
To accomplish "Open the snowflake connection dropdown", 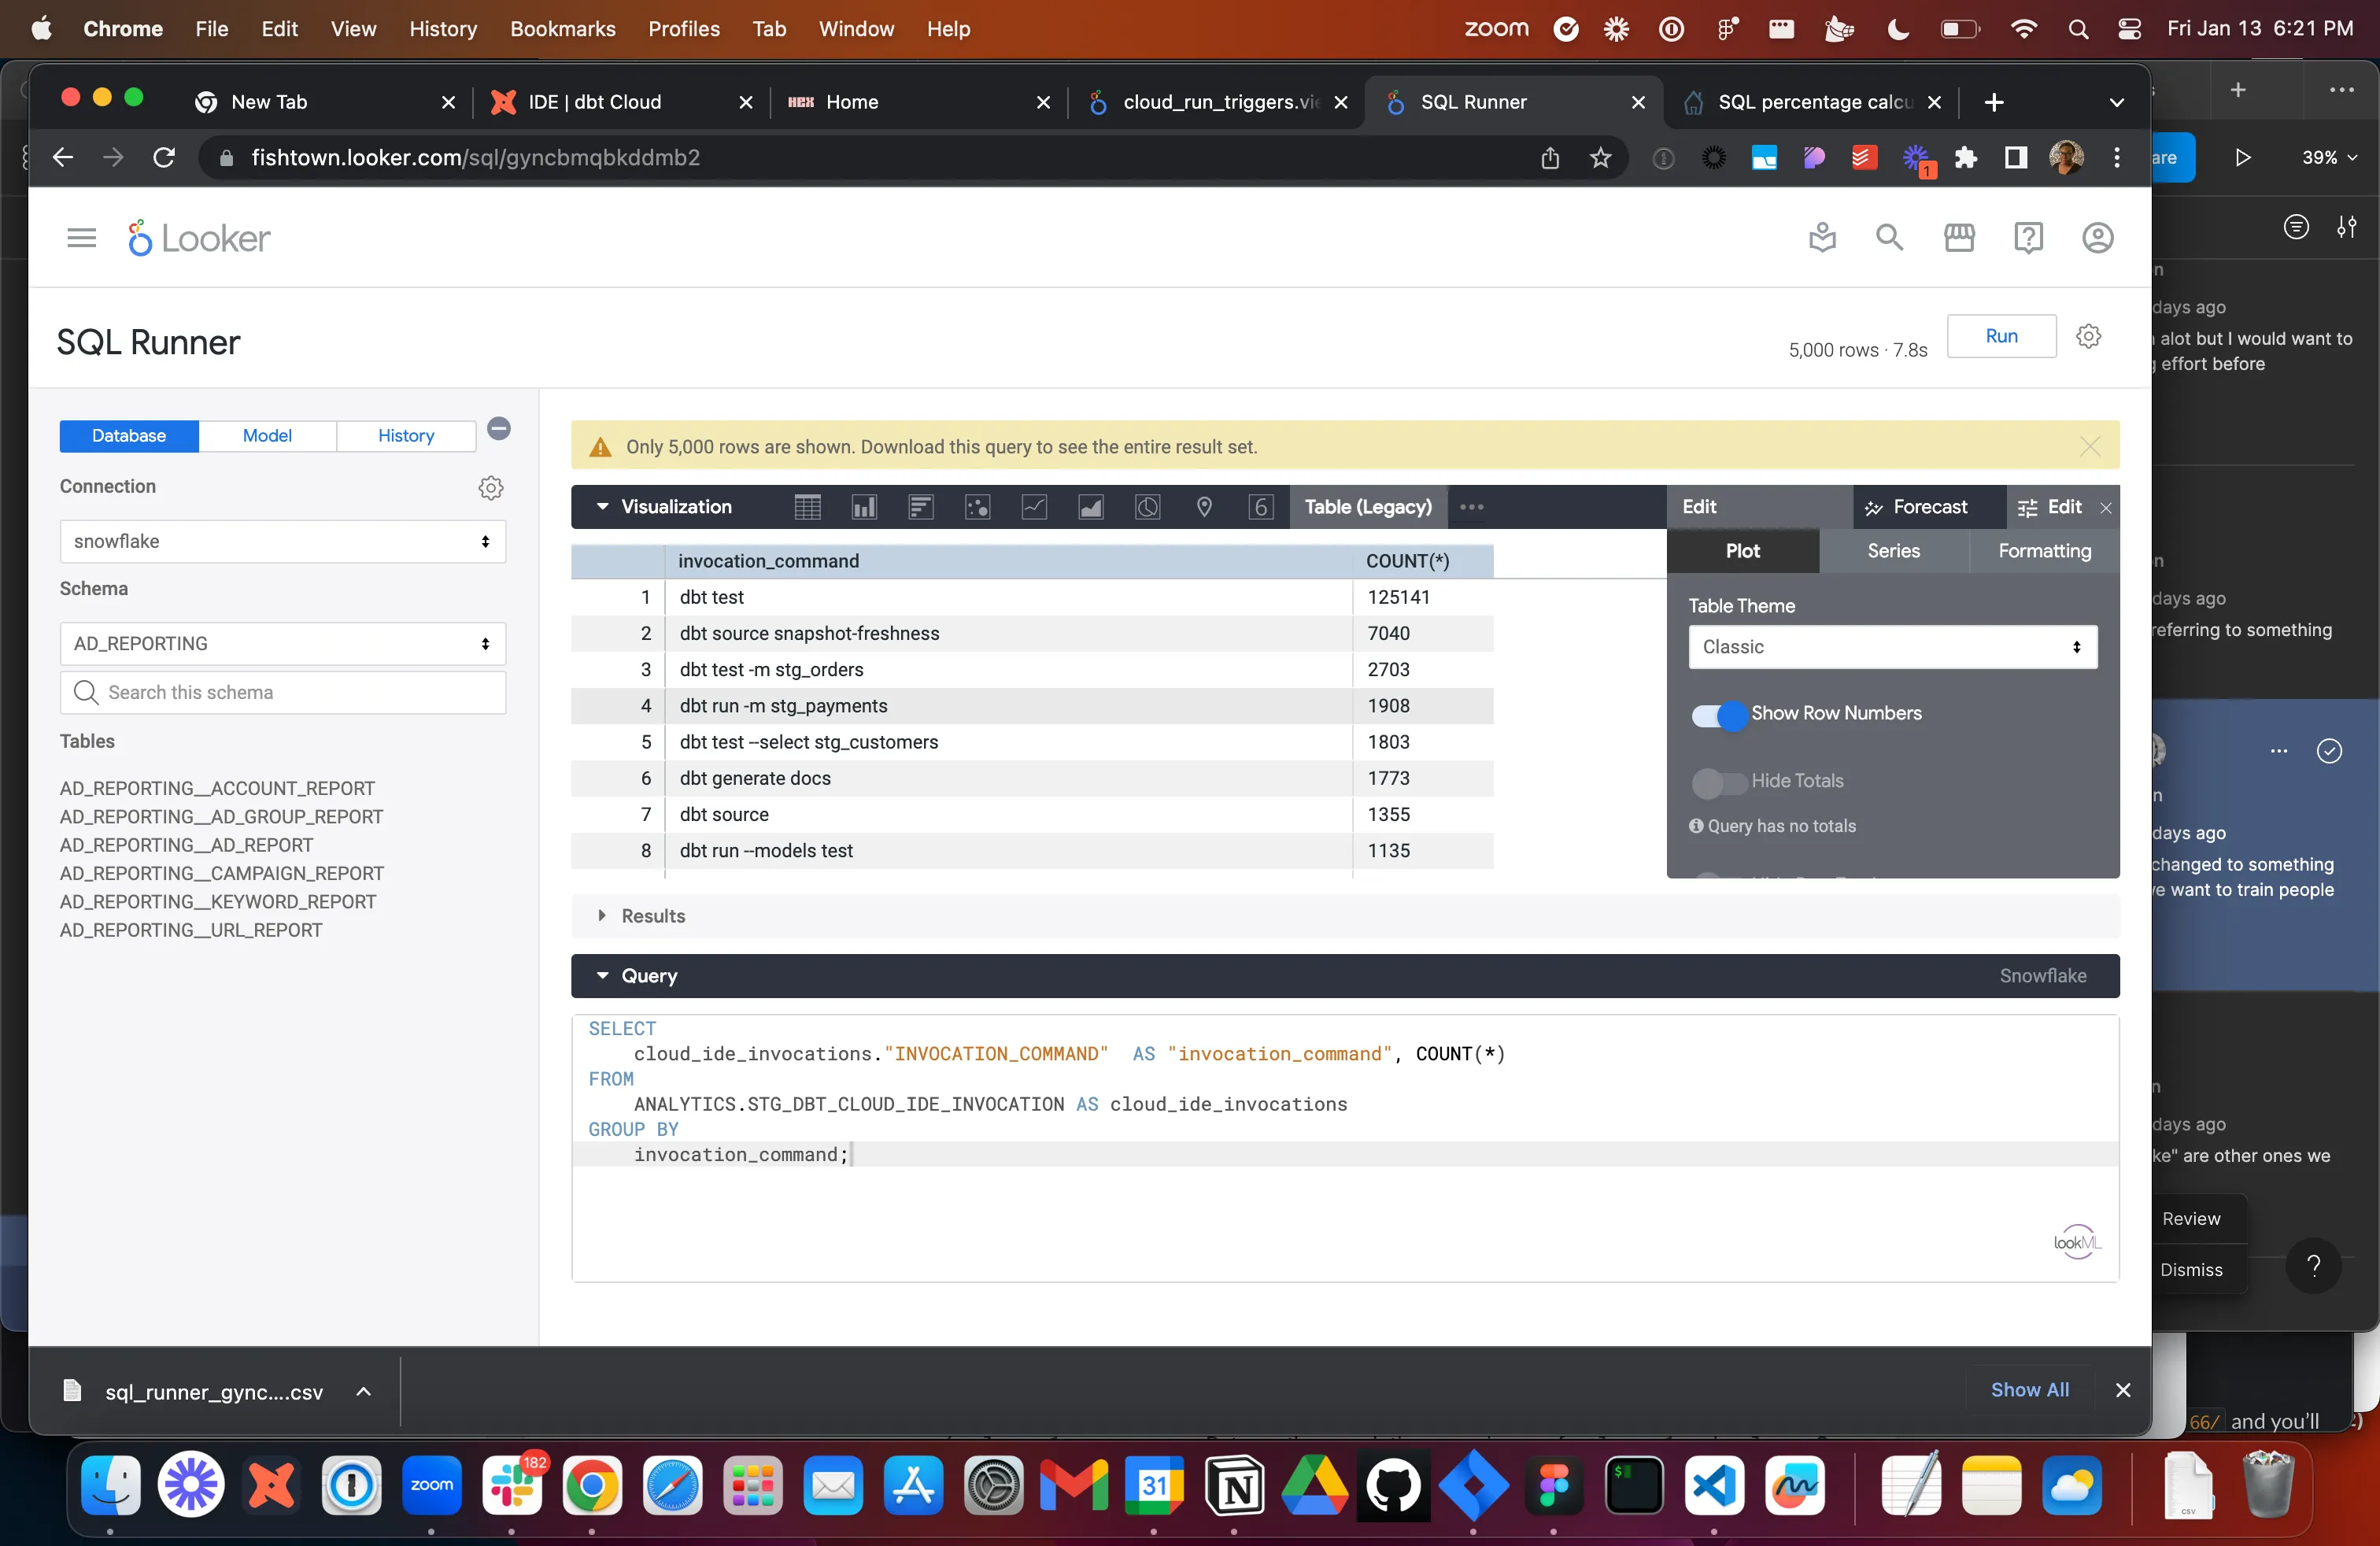I will click(283, 541).
